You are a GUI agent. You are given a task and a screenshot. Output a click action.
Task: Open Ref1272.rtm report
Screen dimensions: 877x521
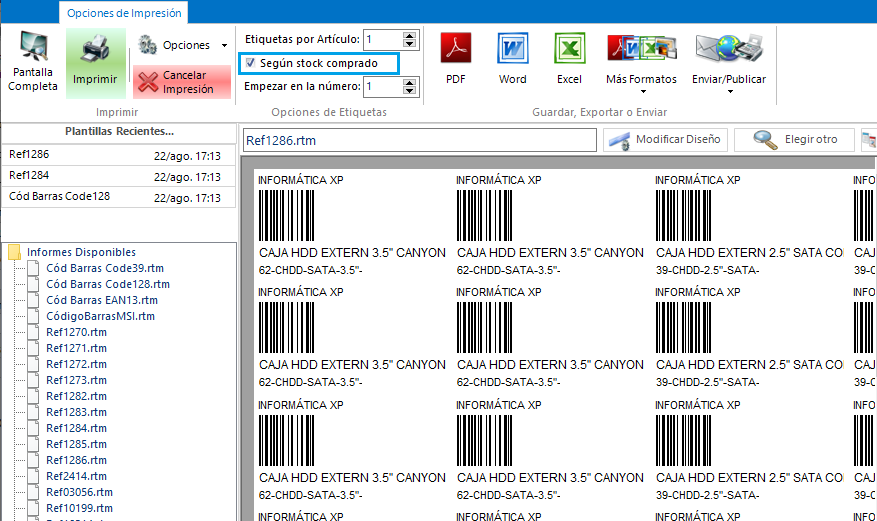click(77, 364)
